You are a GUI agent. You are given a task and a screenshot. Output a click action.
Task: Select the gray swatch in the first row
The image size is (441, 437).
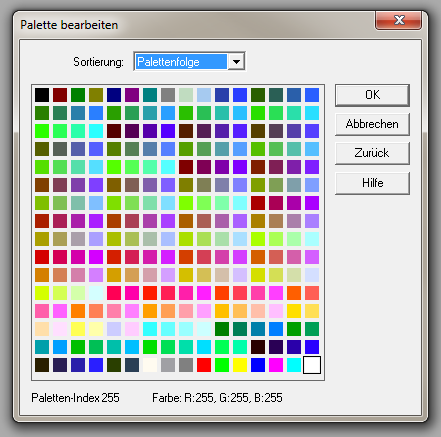pyautogui.click(x=168, y=95)
